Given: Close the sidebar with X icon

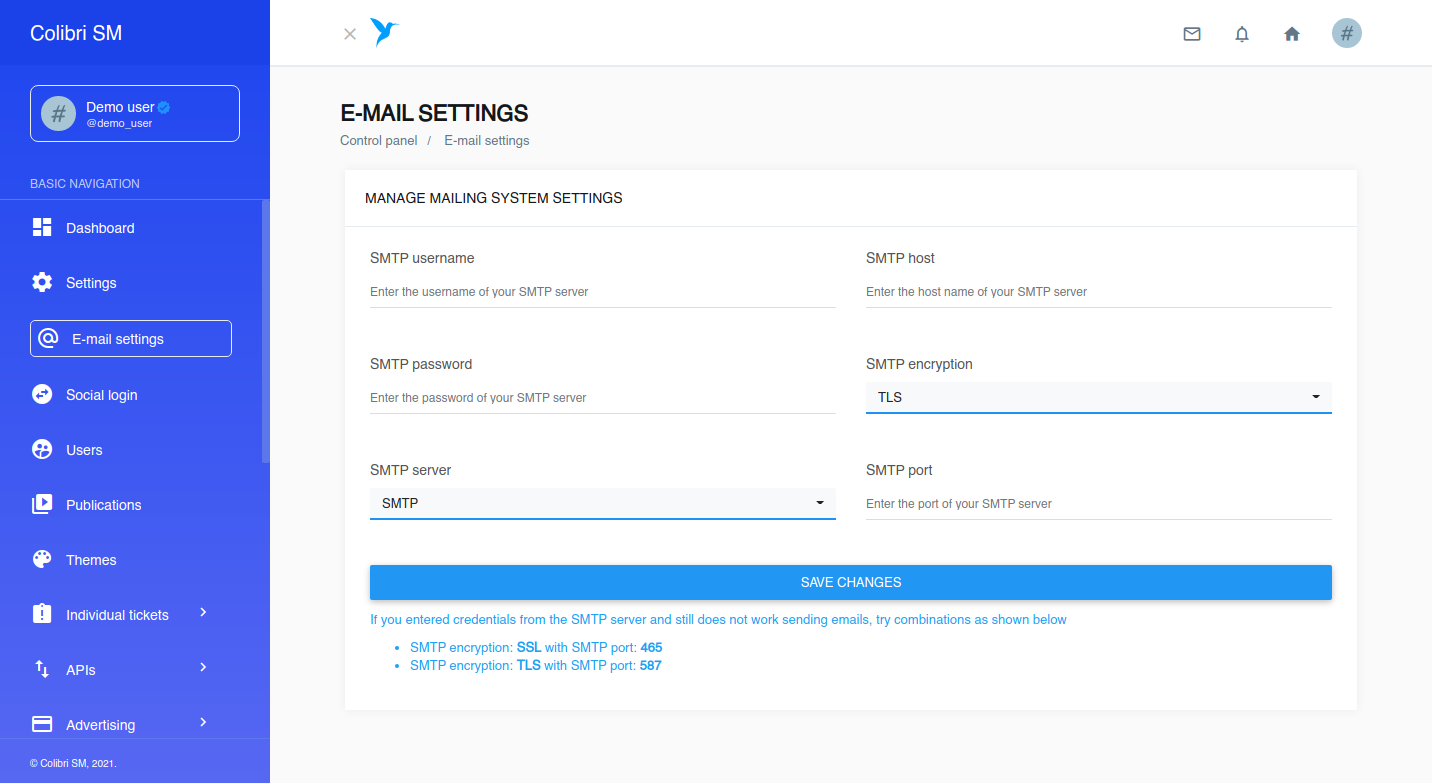Looking at the screenshot, I should coord(350,34).
